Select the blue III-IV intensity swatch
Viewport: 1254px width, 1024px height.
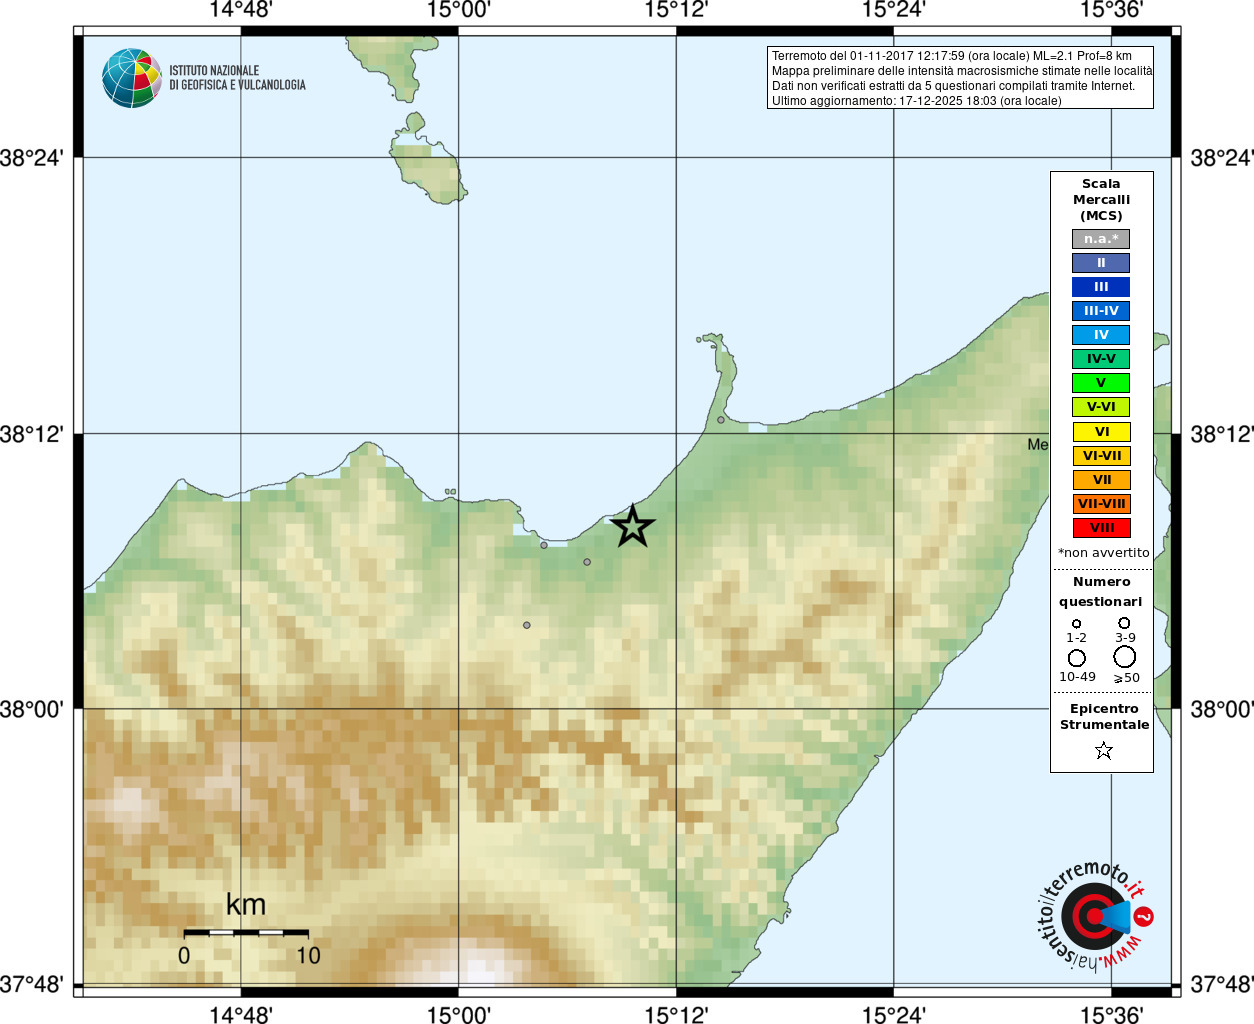pyautogui.click(x=1101, y=311)
